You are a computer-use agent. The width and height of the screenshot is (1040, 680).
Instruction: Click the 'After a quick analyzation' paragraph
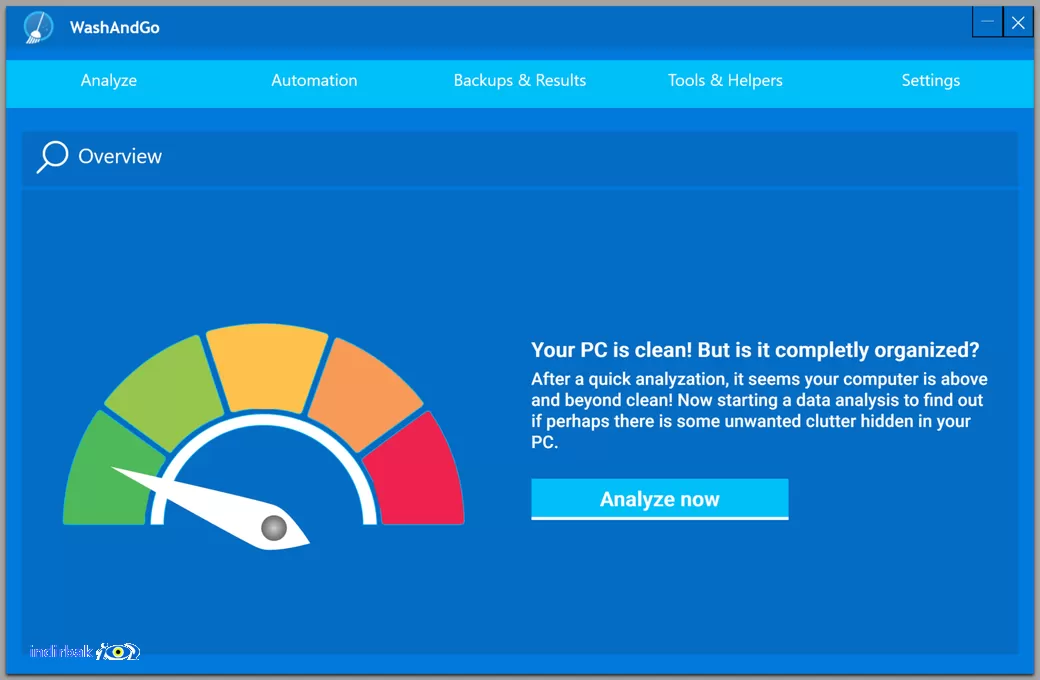pos(759,410)
